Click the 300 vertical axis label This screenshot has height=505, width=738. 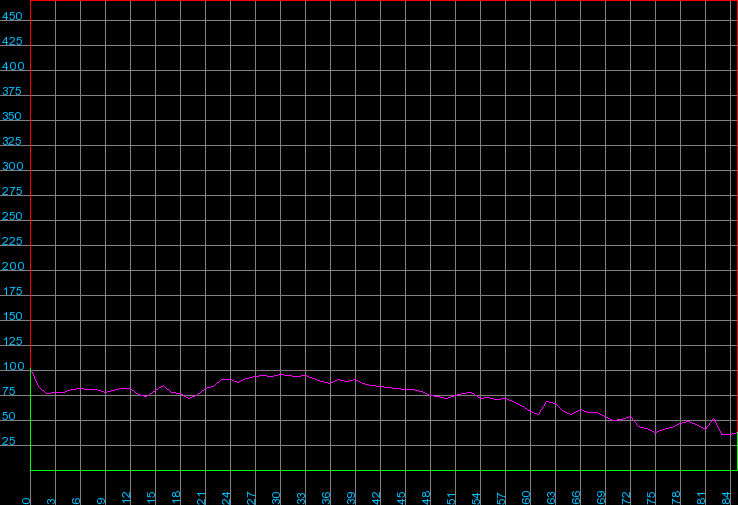click(12, 166)
